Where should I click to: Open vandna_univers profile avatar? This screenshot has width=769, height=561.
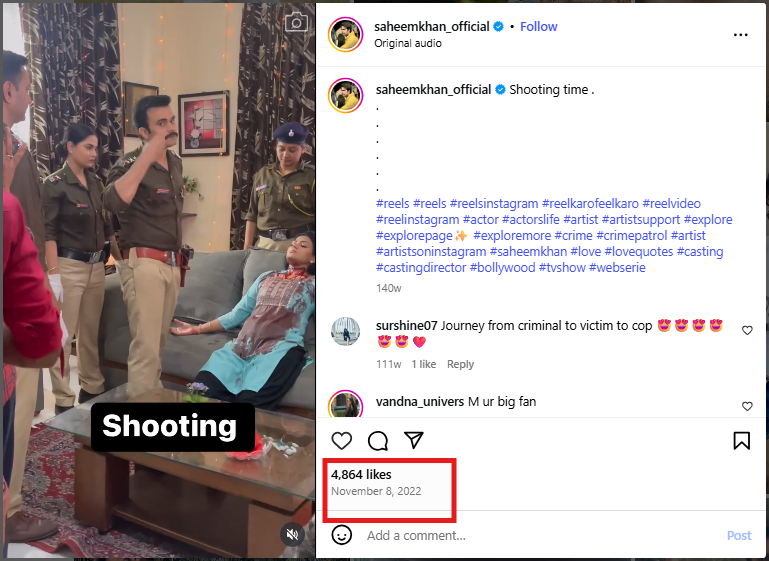pyautogui.click(x=345, y=404)
